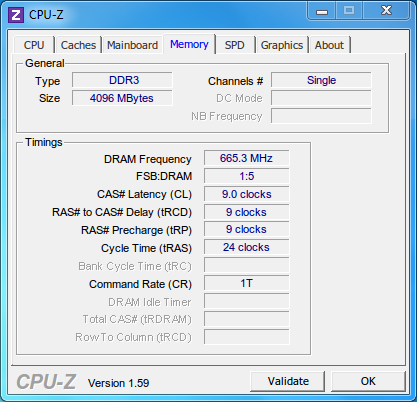The width and height of the screenshot is (417, 402).
Task: Click the Timings group label
Action: tap(44, 142)
